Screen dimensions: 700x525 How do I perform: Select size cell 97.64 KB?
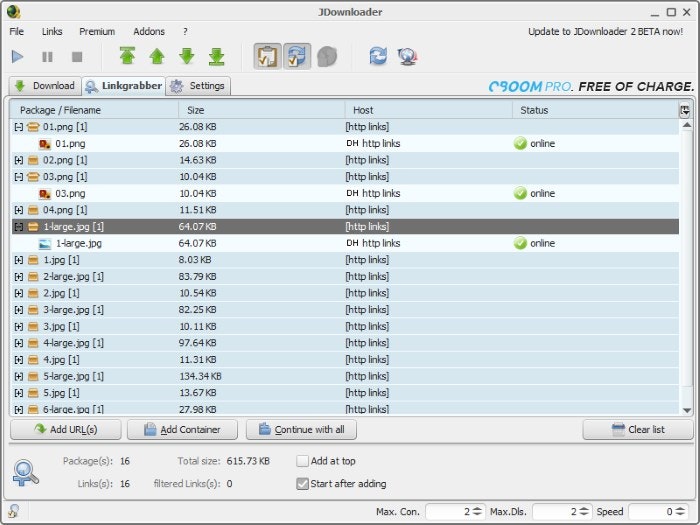[x=197, y=343]
